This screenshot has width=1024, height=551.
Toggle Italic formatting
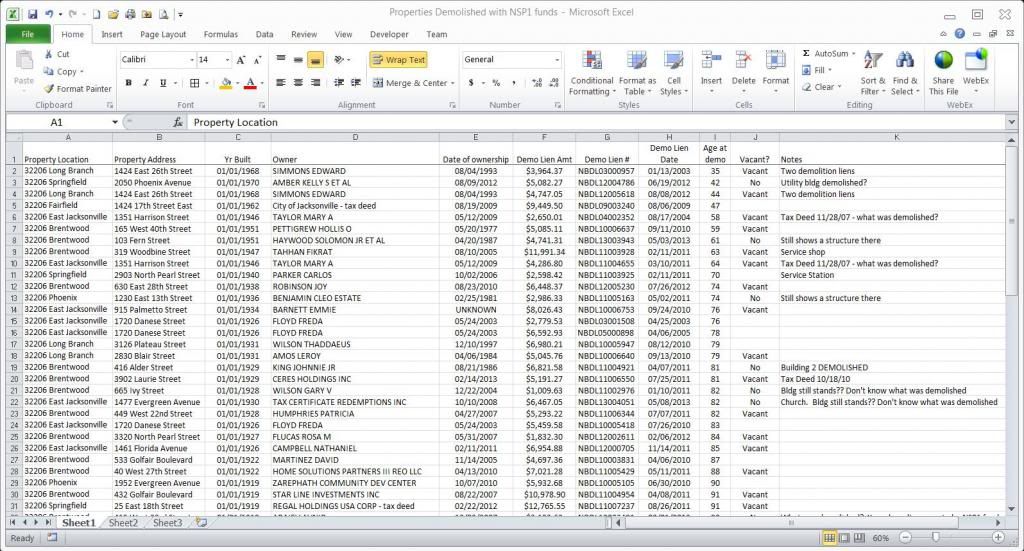pyautogui.click(x=145, y=83)
